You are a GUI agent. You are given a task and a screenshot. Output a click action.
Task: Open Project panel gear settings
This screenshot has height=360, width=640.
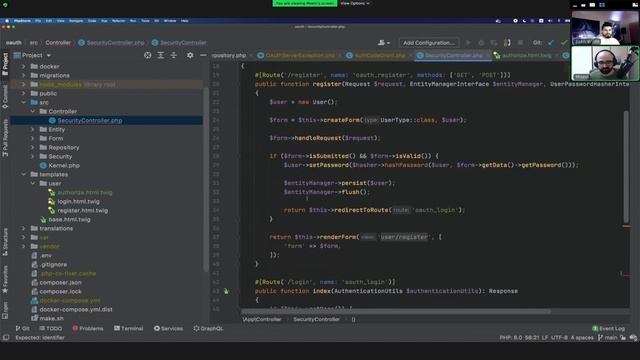point(190,55)
